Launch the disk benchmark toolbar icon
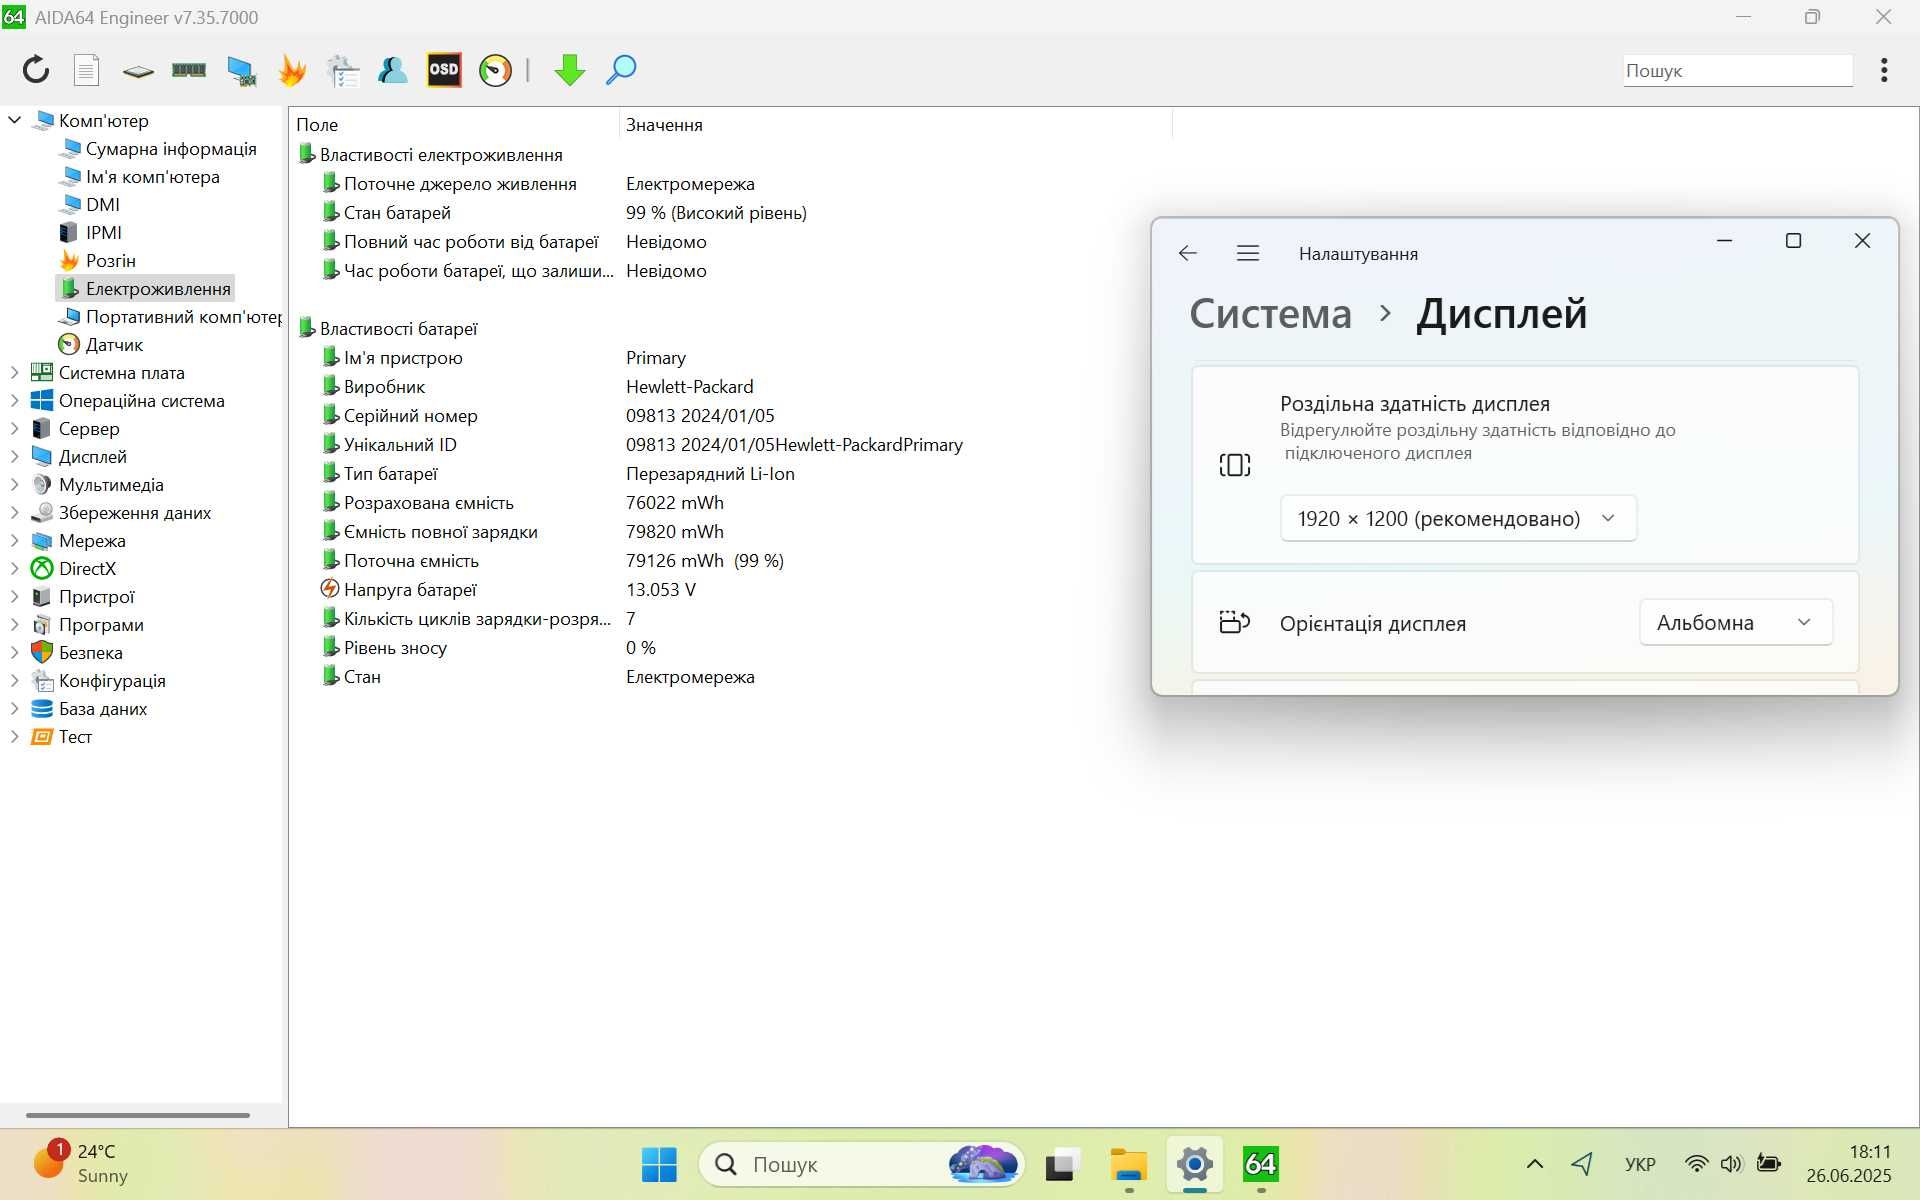The width and height of the screenshot is (1920, 1200). tap(138, 71)
